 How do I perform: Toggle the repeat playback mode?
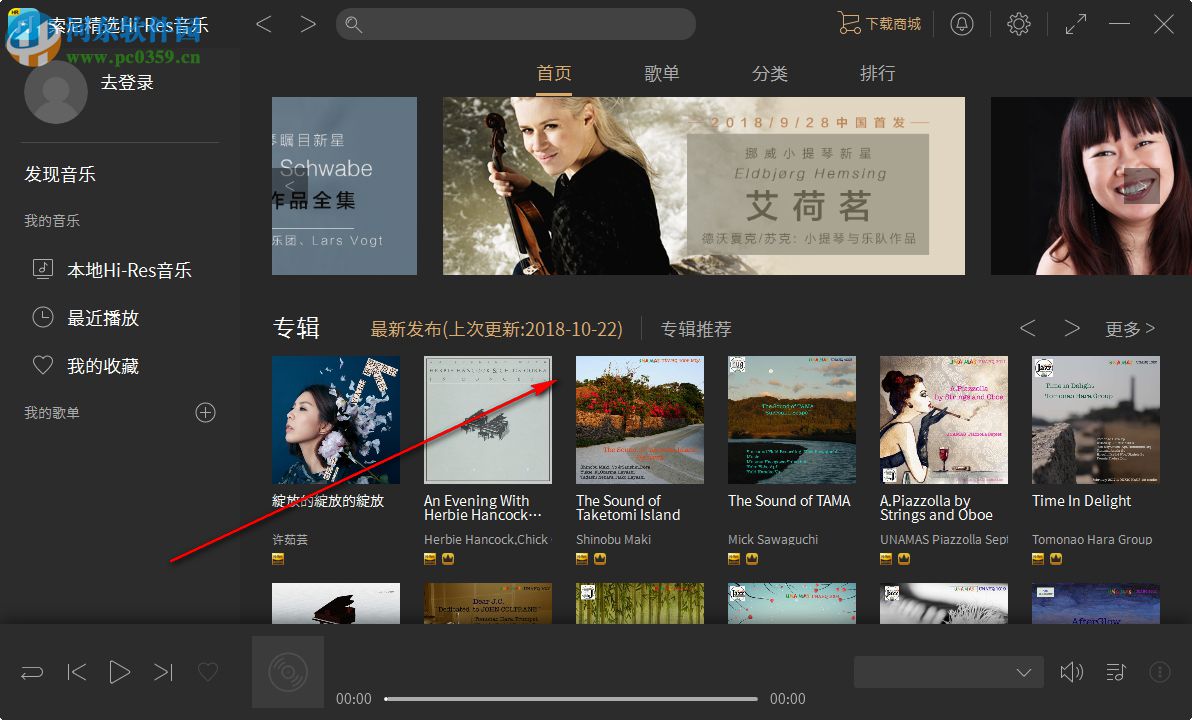pos(32,673)
